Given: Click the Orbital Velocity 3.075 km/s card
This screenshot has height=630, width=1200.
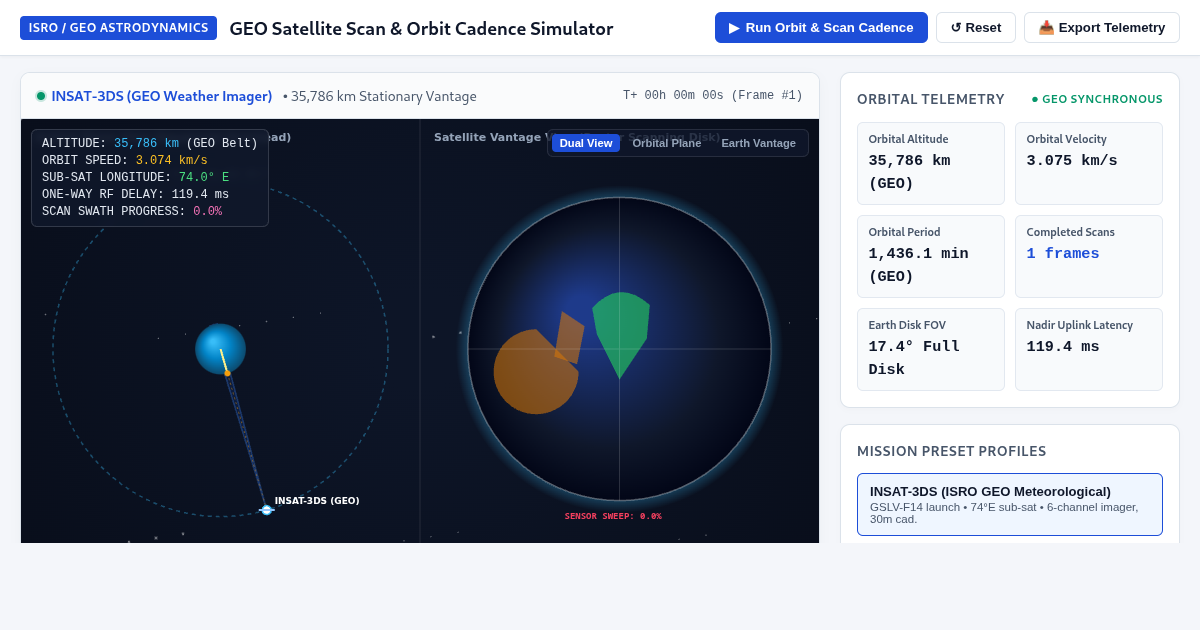Looking at the screenshot, I should pyautogui.click(x=1089, y=164).
